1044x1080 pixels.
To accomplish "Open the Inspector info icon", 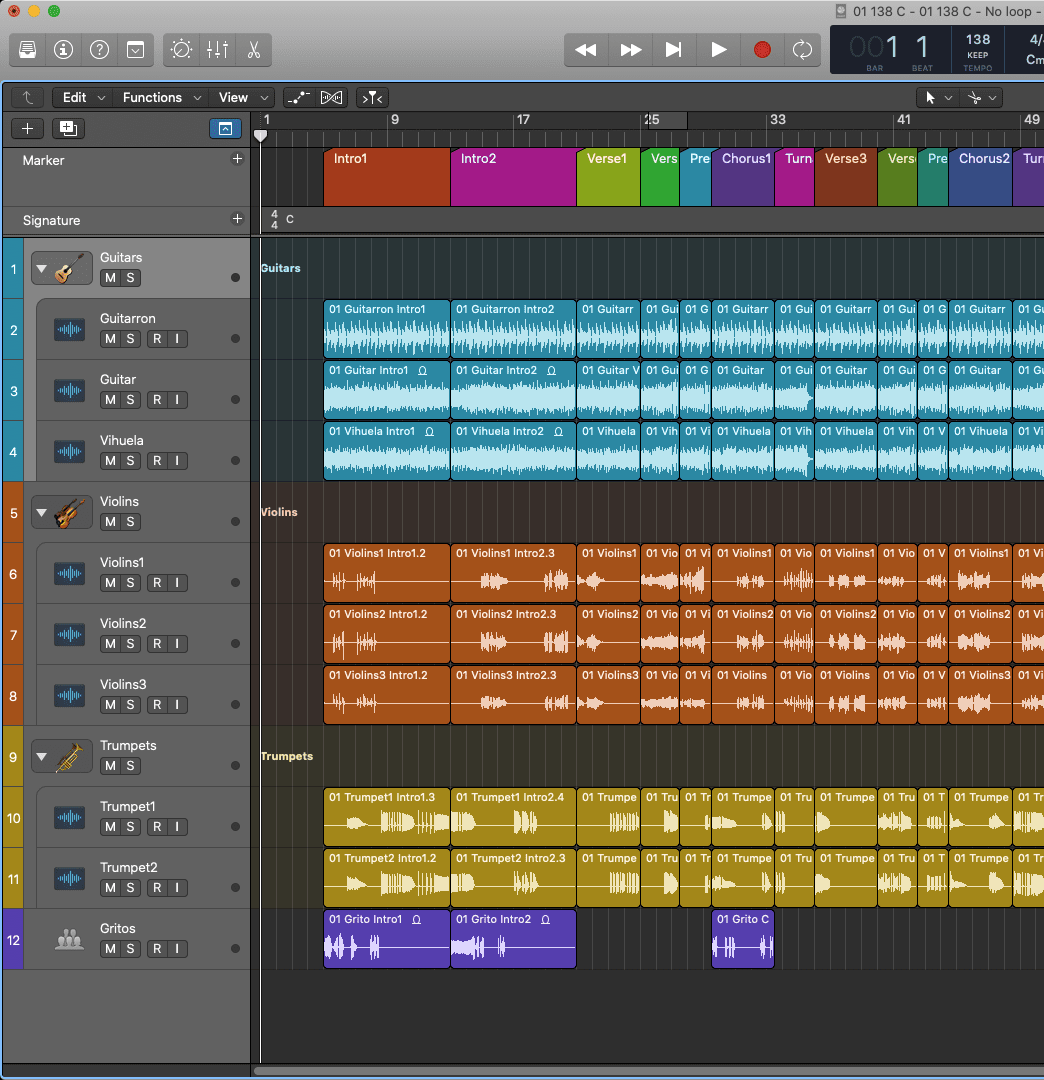I will (x=64, y=49).
